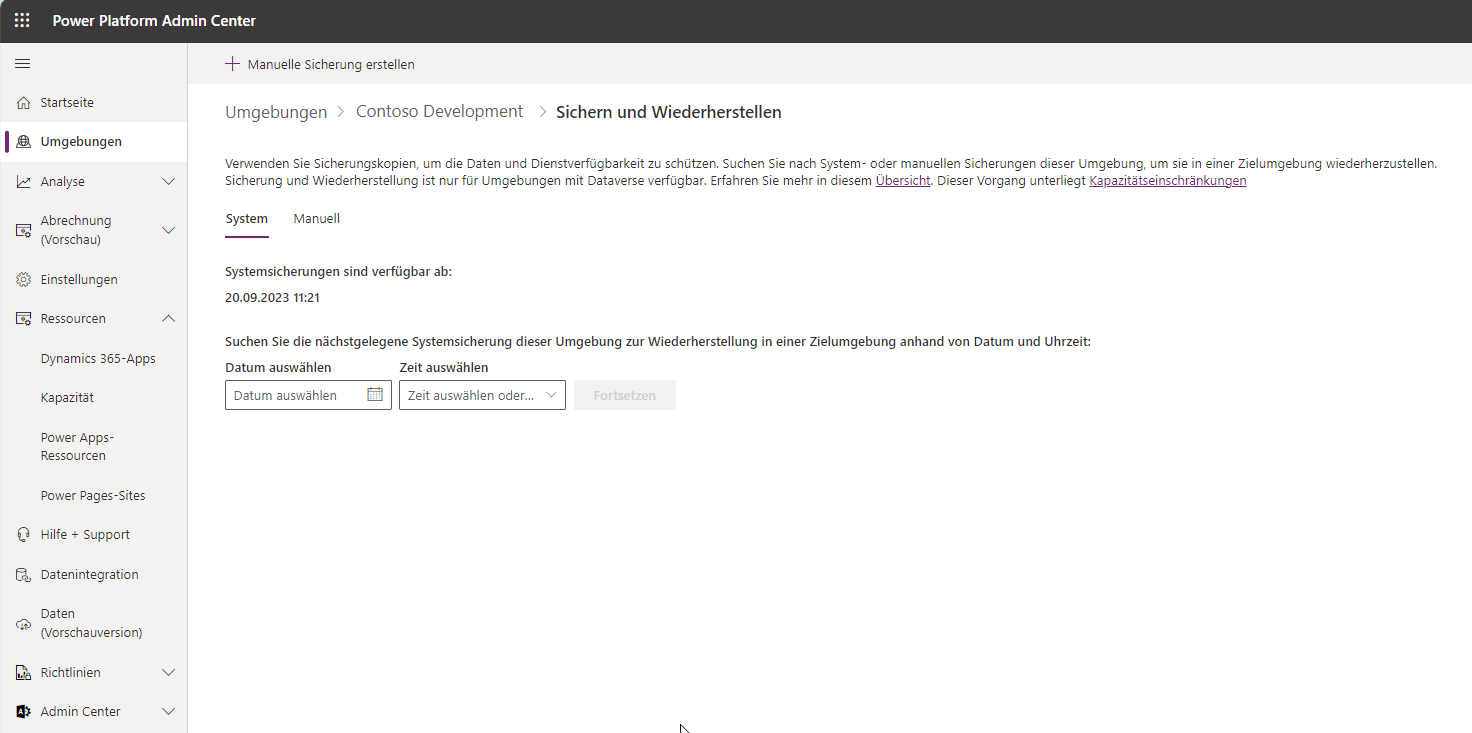
Task: Expand the Admin Center chevron
Action: pos(168,712)
